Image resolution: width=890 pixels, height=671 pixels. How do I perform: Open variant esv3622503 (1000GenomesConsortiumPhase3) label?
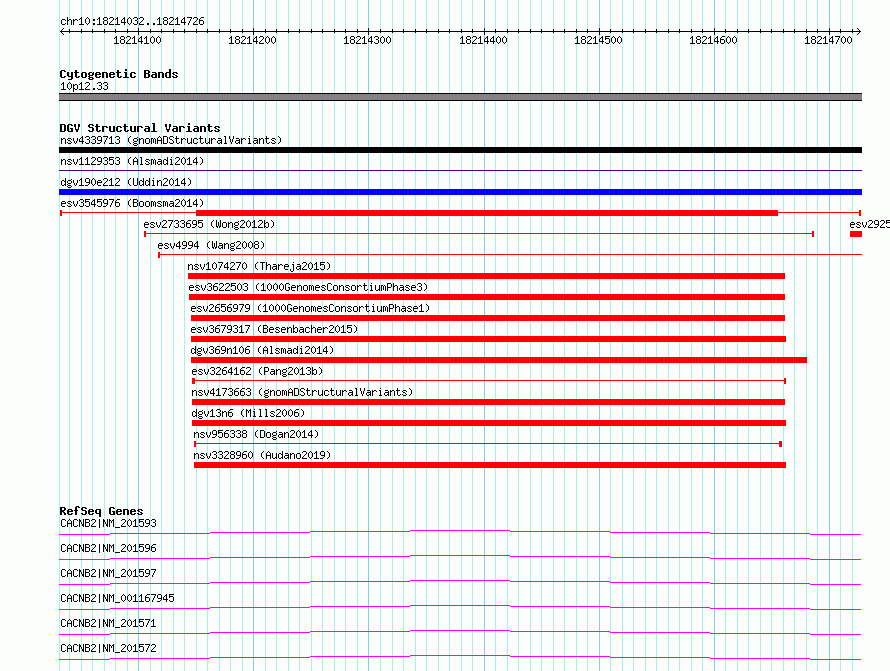(x=308, y=287)
